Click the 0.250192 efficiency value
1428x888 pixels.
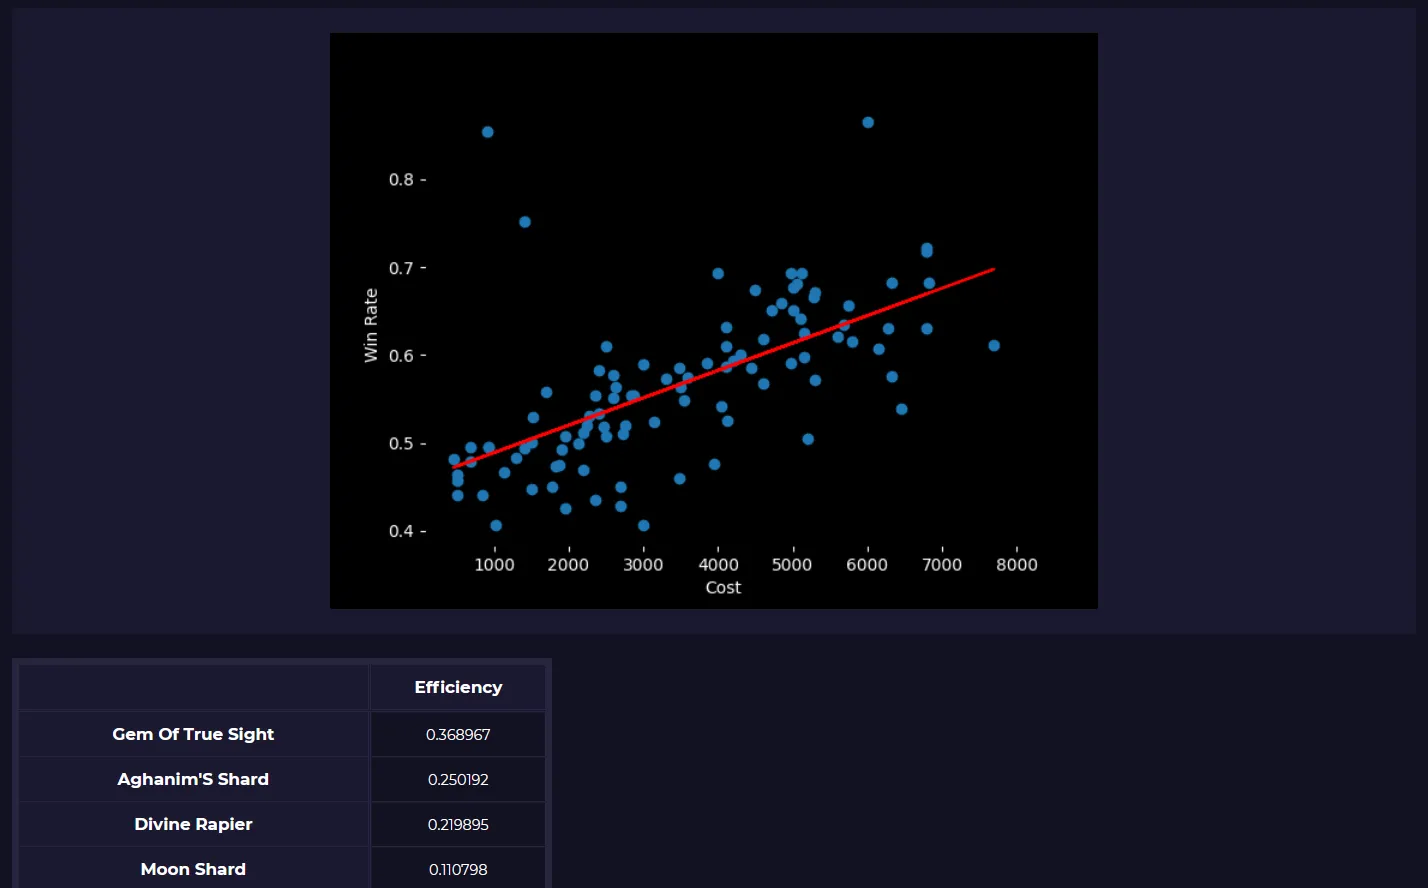click(x=458, y=778)
